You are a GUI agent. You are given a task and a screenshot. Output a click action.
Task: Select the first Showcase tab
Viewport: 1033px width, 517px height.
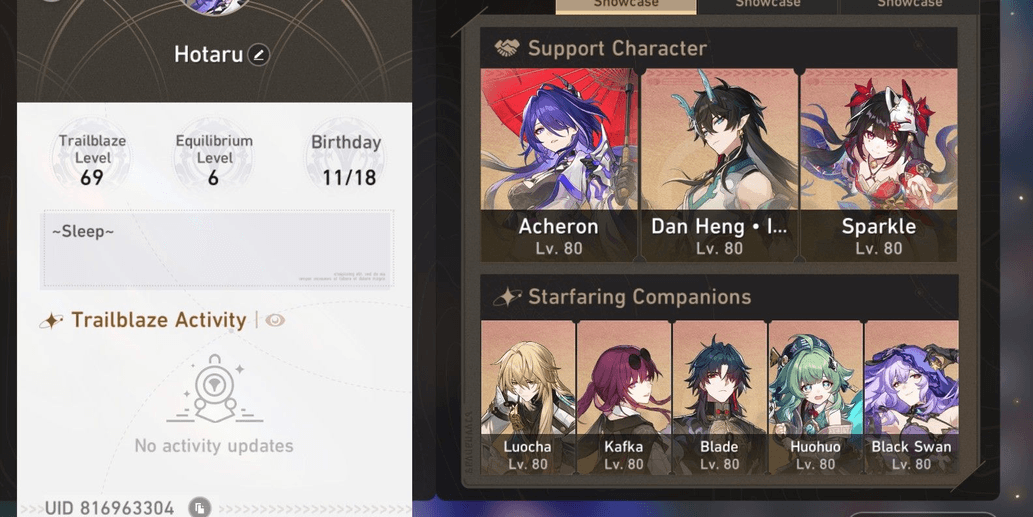click(x=626, y=5)
